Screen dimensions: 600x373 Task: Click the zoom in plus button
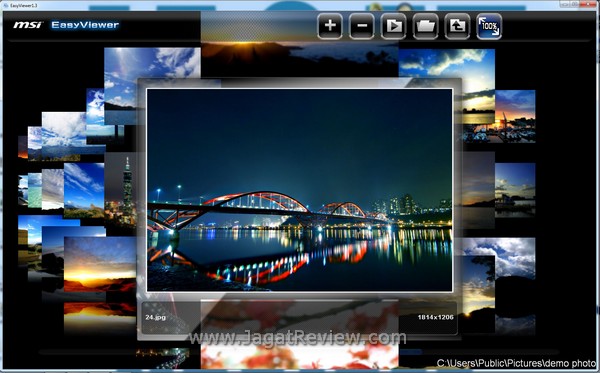coord(330,26)
